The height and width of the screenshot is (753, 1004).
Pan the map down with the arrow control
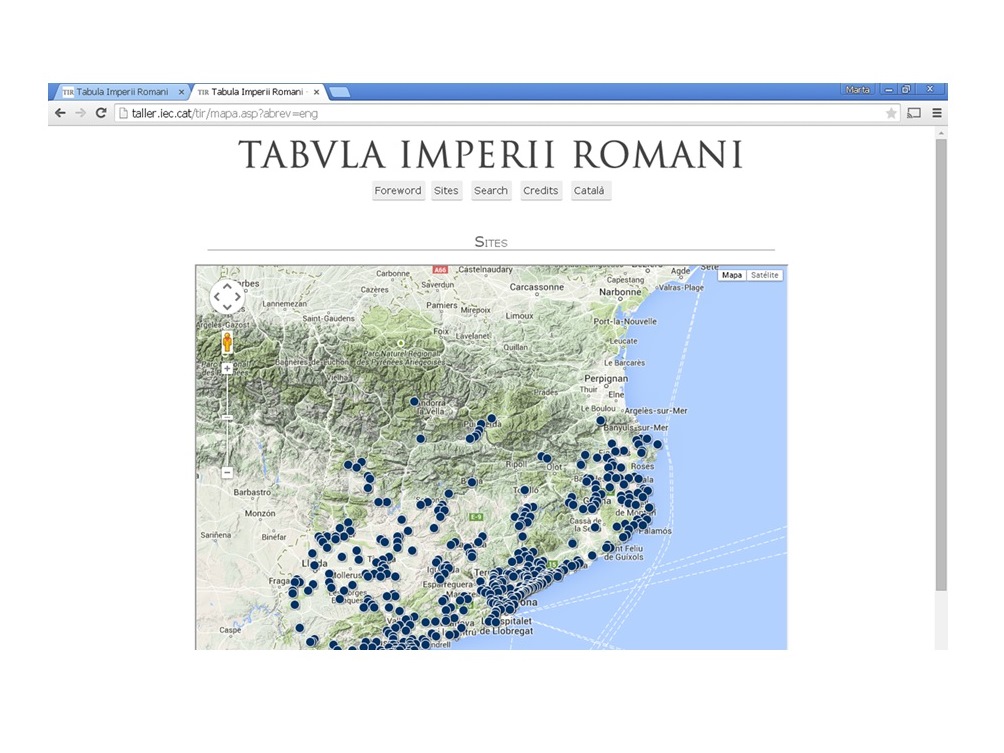[227, 308]
